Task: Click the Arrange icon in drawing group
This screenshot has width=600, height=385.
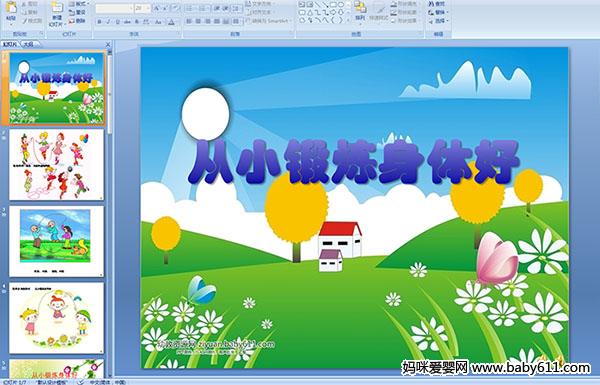Action: pos(360,11)
